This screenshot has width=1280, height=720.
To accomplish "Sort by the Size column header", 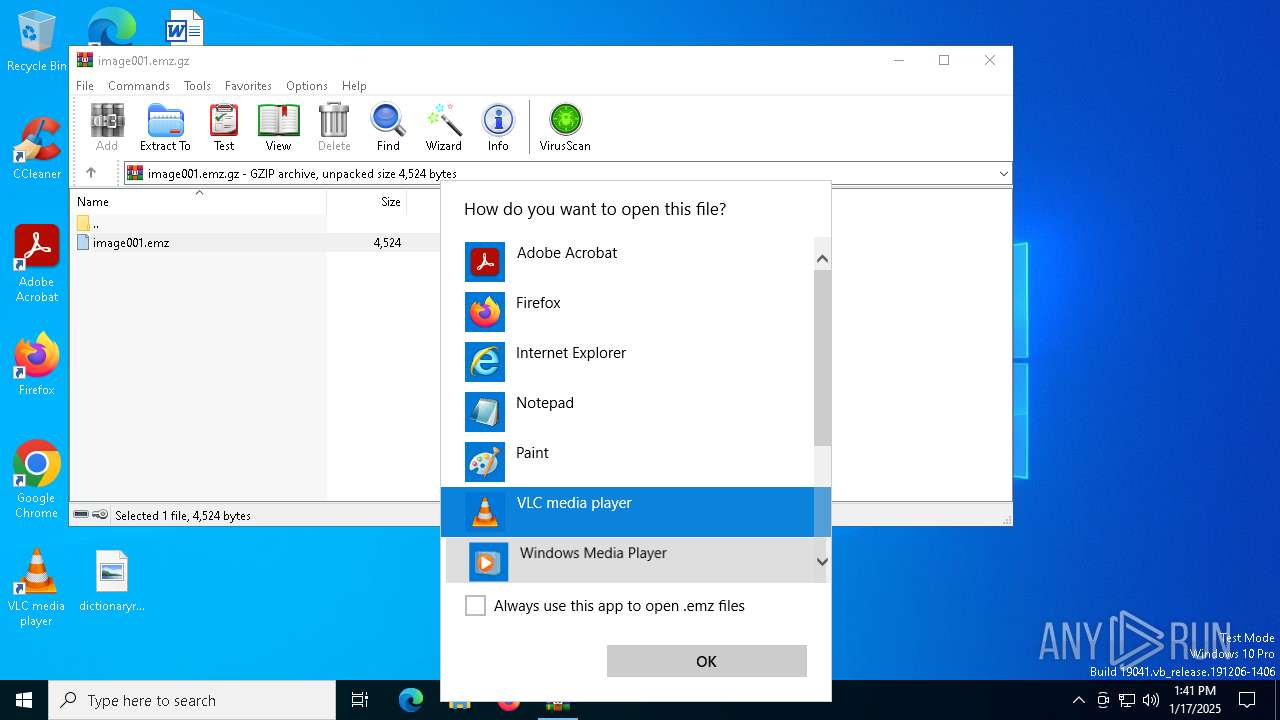I will click(367, 202).
